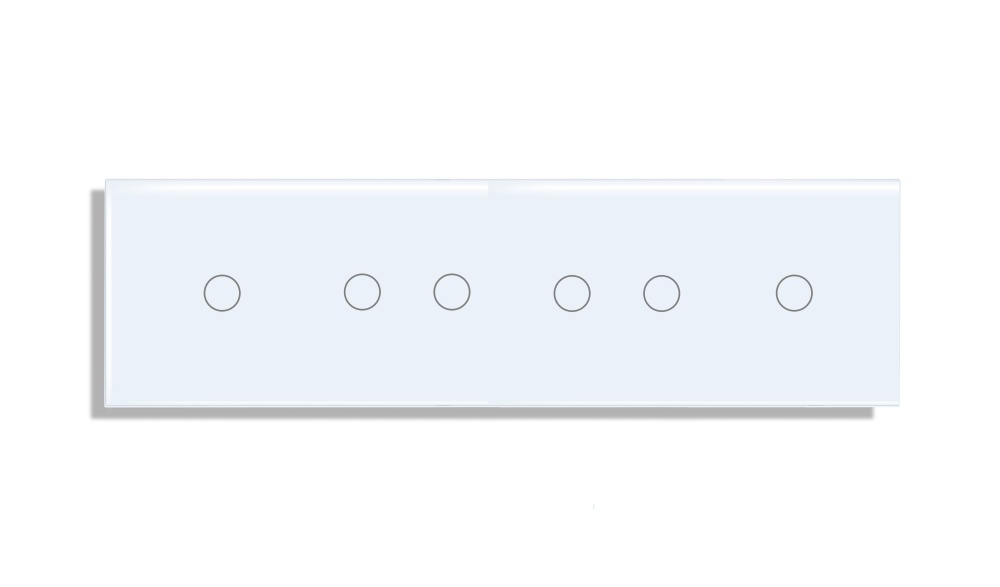Click the glossy highlight strip along panel's top
Viewport: 1000px width, 587px height.
pos(503,186)
